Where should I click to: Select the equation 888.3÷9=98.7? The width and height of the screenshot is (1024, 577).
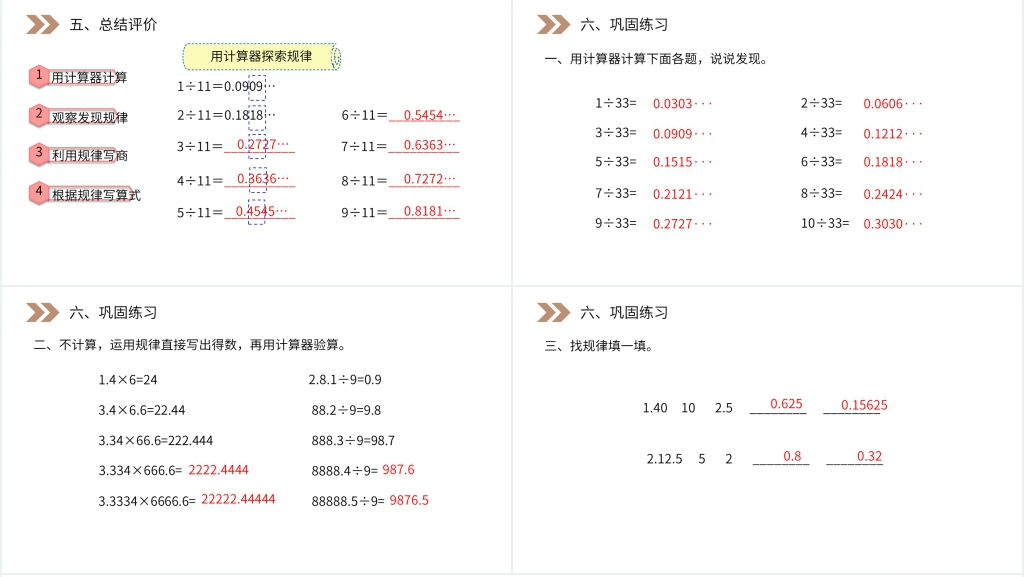point(353,441)
